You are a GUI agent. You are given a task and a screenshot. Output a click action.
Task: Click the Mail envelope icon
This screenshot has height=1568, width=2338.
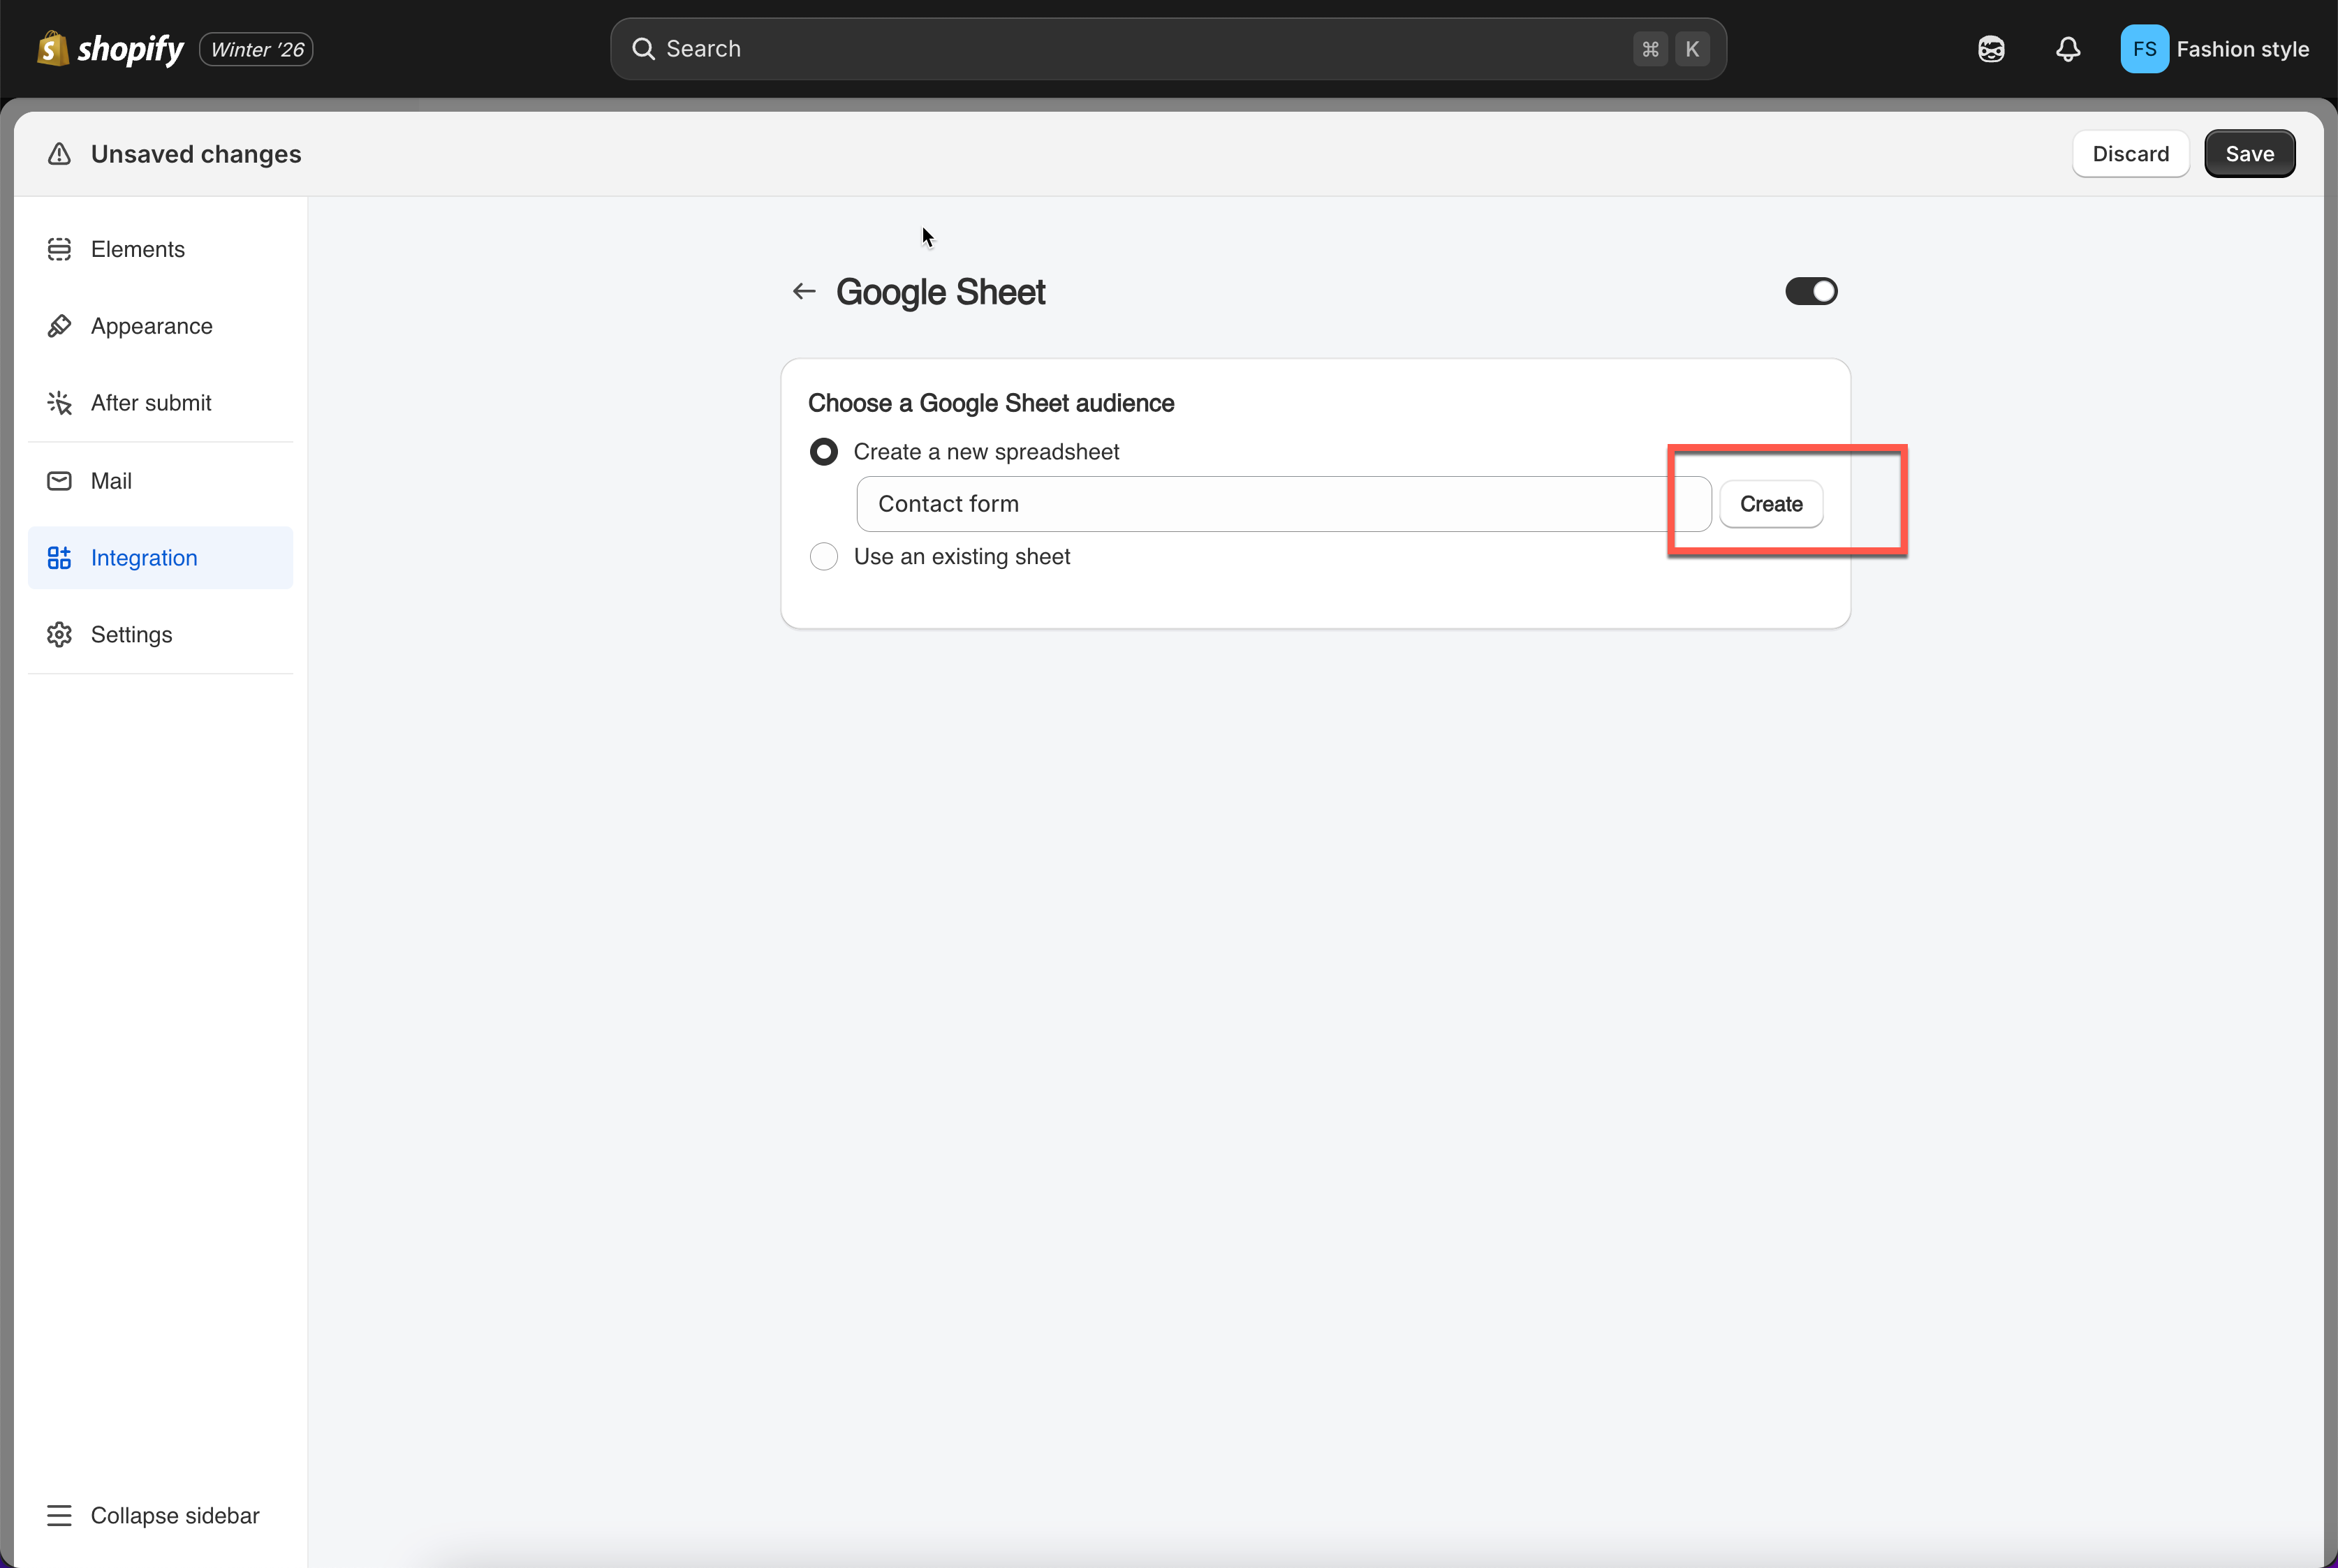[x=59, y=481]
